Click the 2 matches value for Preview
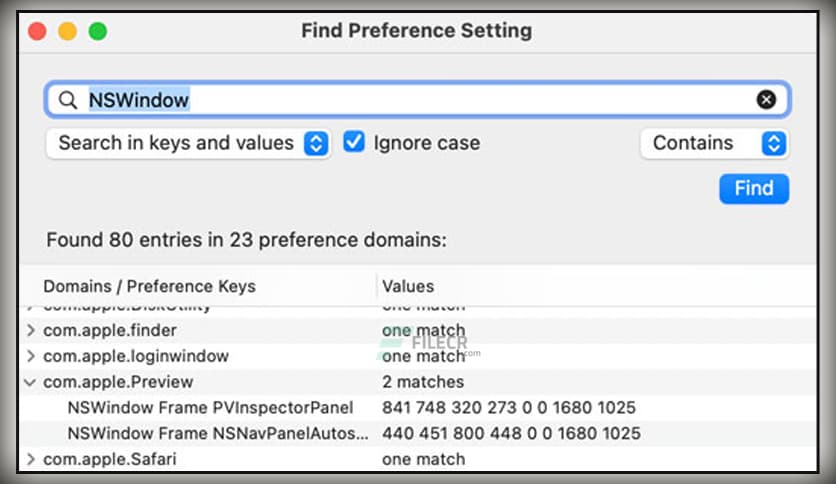 point(423,382)
